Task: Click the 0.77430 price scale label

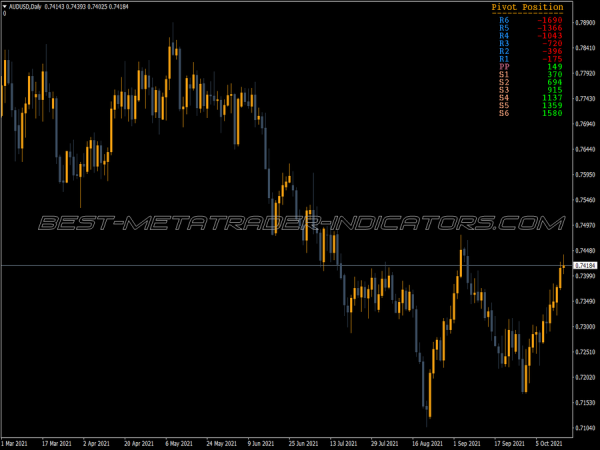Action: 585,98
